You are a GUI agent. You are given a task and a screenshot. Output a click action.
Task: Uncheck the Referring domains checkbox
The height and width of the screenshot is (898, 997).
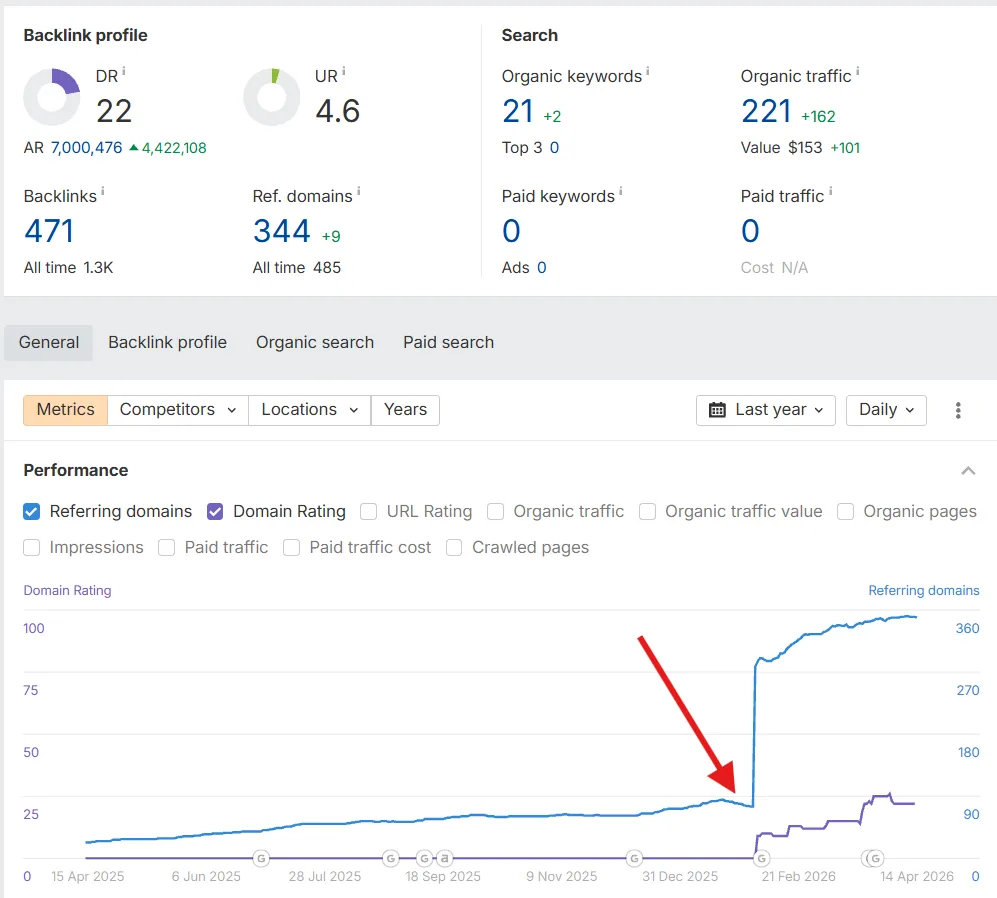32,512
